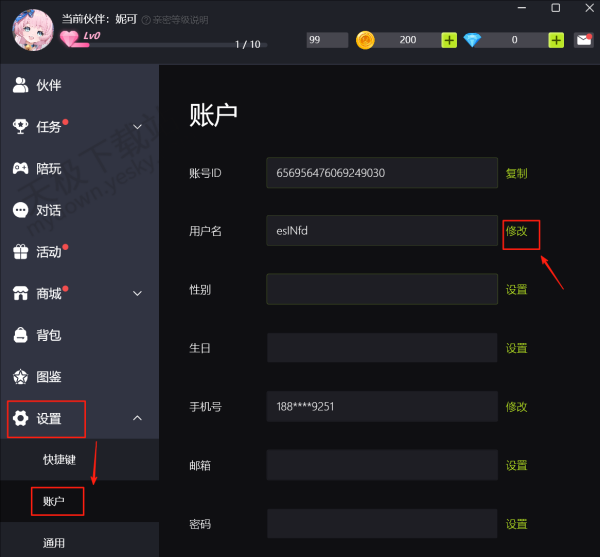Screen dimensions: 600x557
Task: Click the intimacy level progress bar
Action: 170,45
